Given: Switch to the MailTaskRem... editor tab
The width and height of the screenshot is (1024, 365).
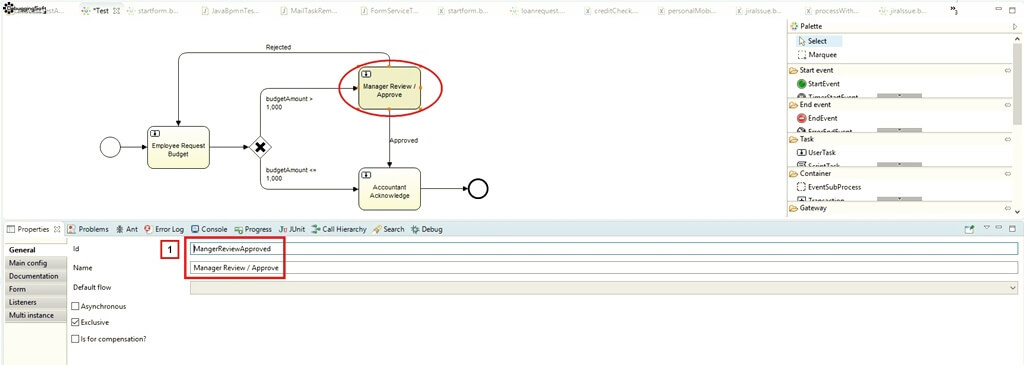Looking at the screenshot, I should click(309, 11).
